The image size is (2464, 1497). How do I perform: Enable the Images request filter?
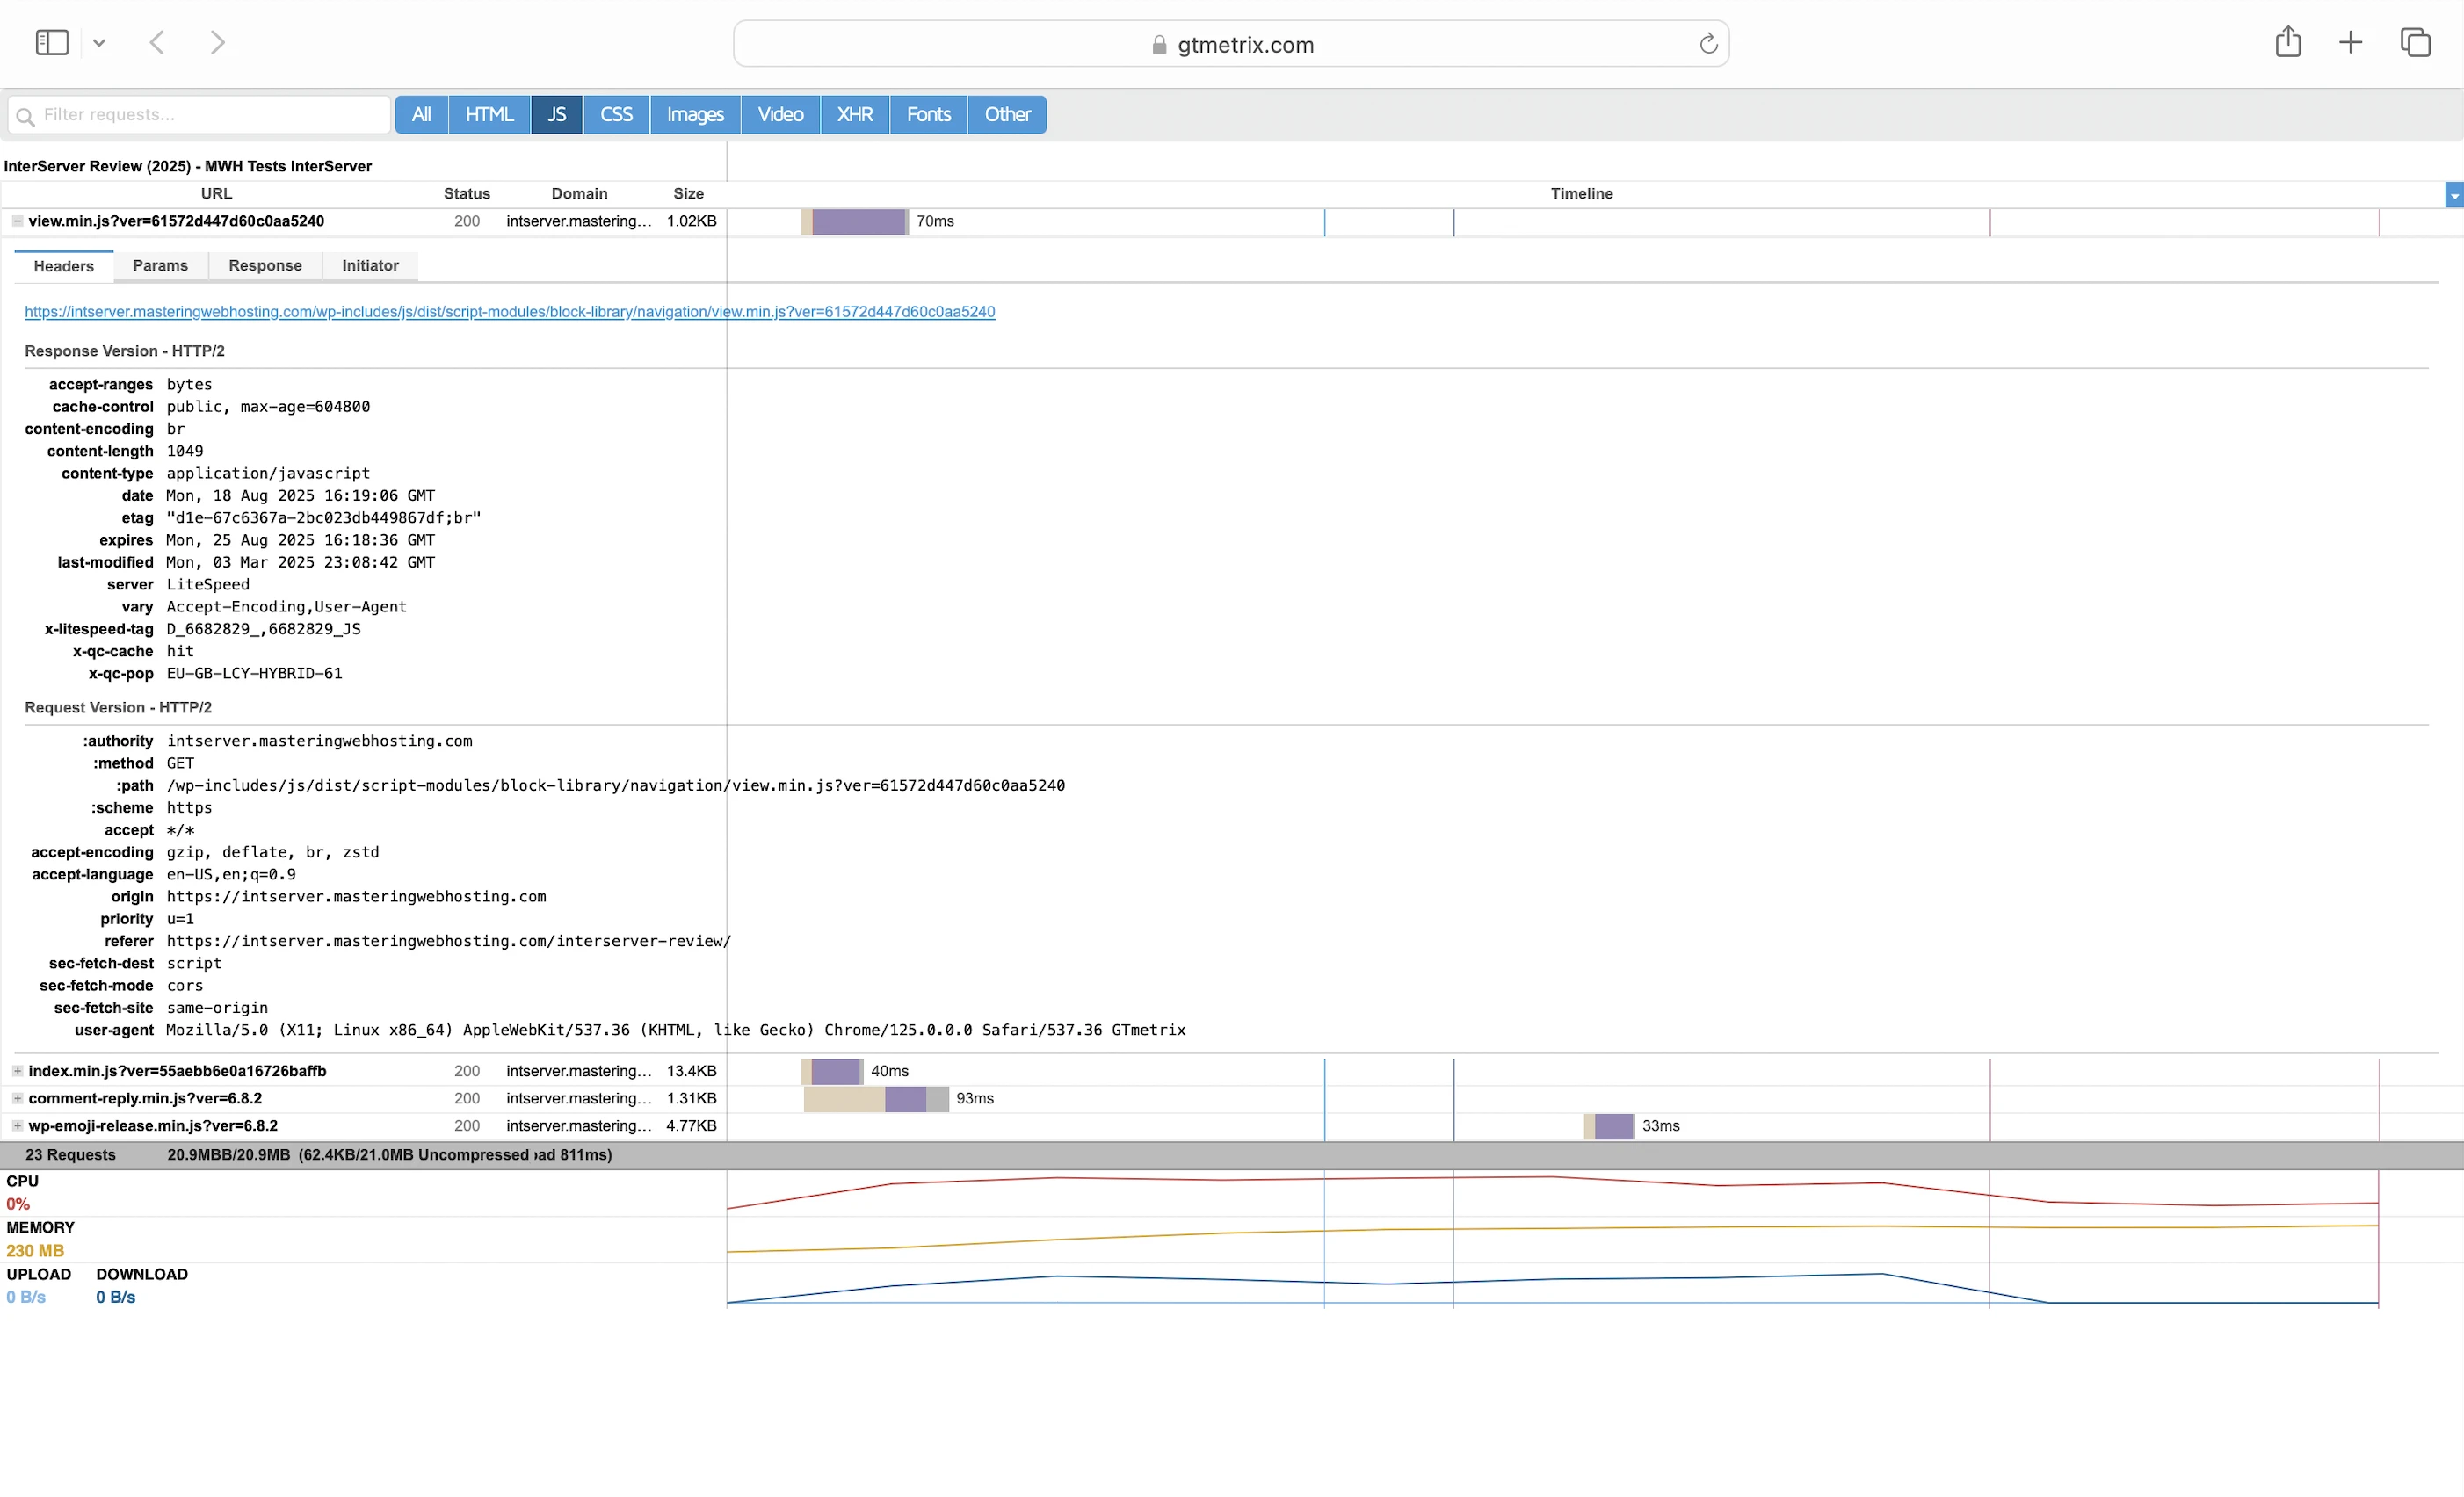pyautogui.click(x=695, y=114)
